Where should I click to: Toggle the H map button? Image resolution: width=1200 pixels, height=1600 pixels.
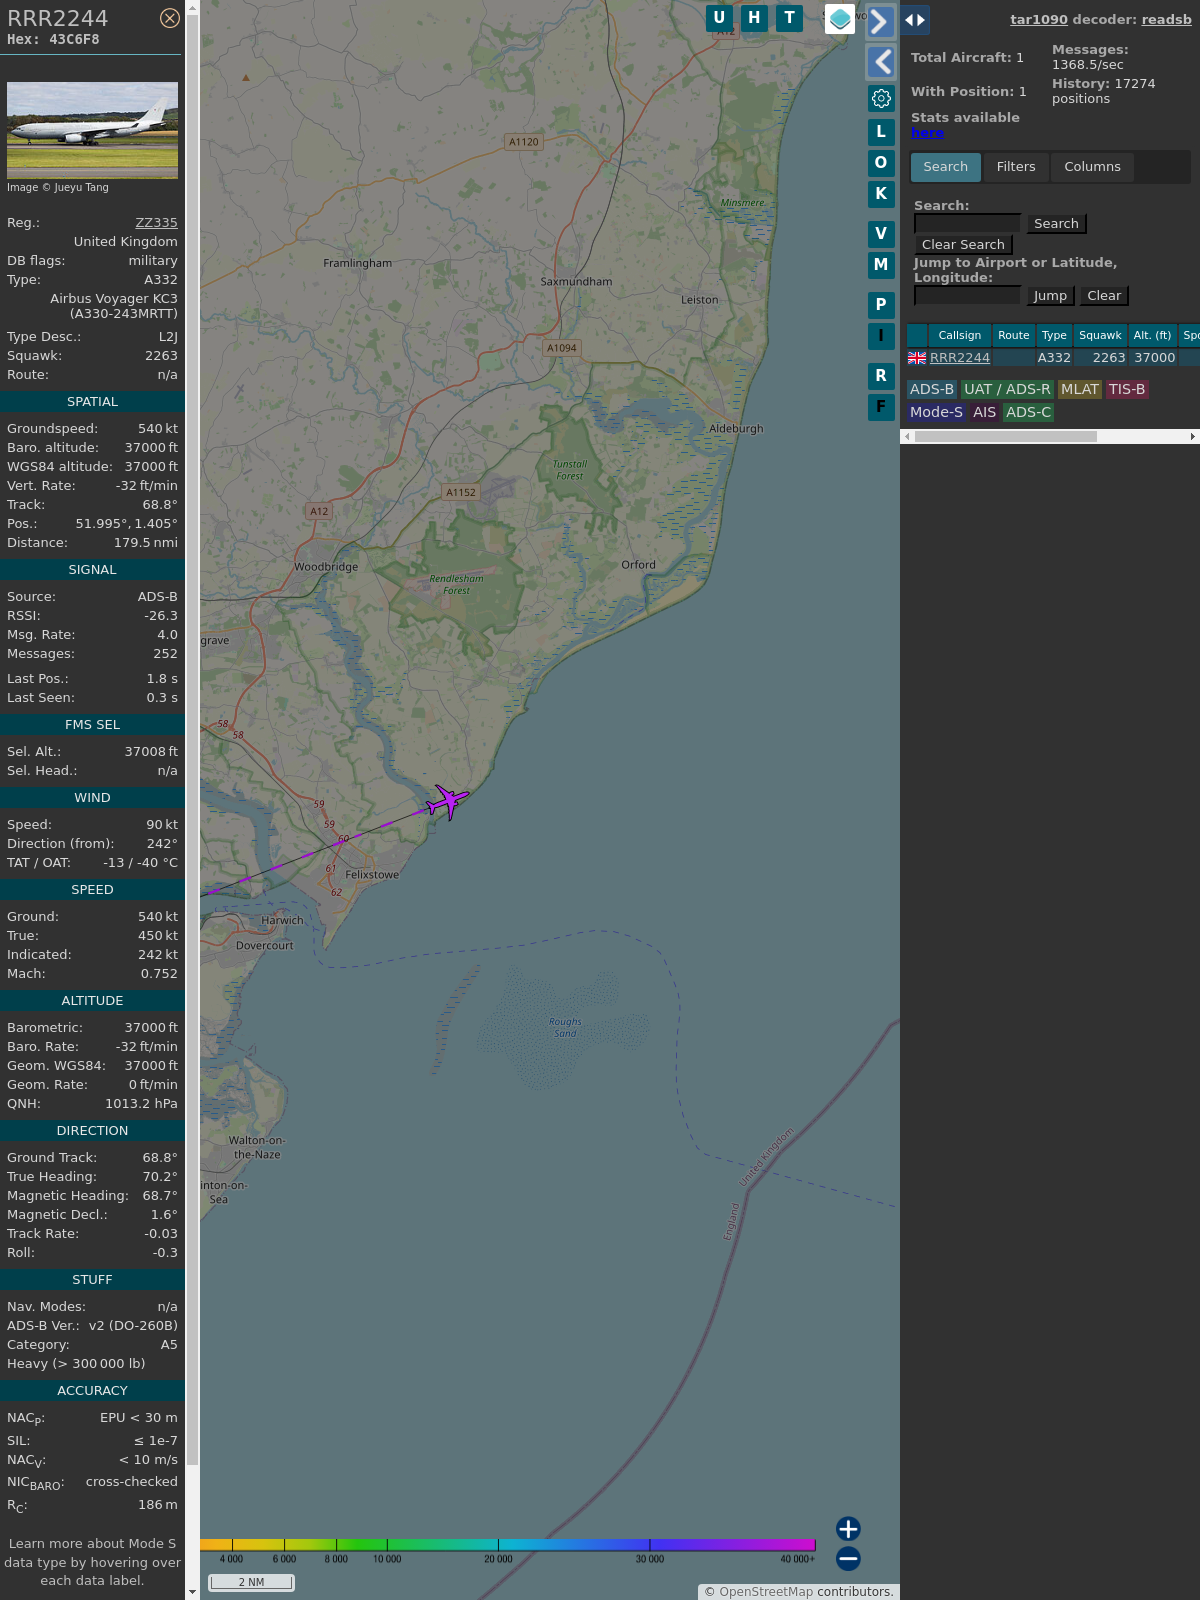click(754, 18)
